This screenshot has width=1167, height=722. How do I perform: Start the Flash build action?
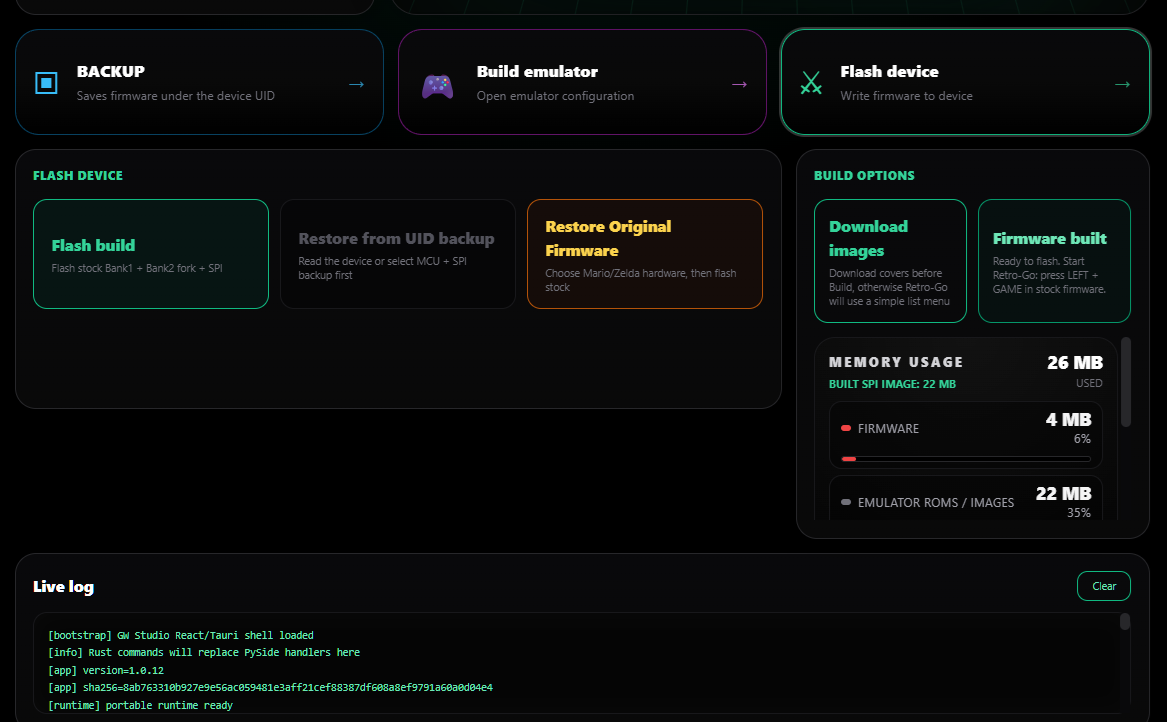pos(151,254)
